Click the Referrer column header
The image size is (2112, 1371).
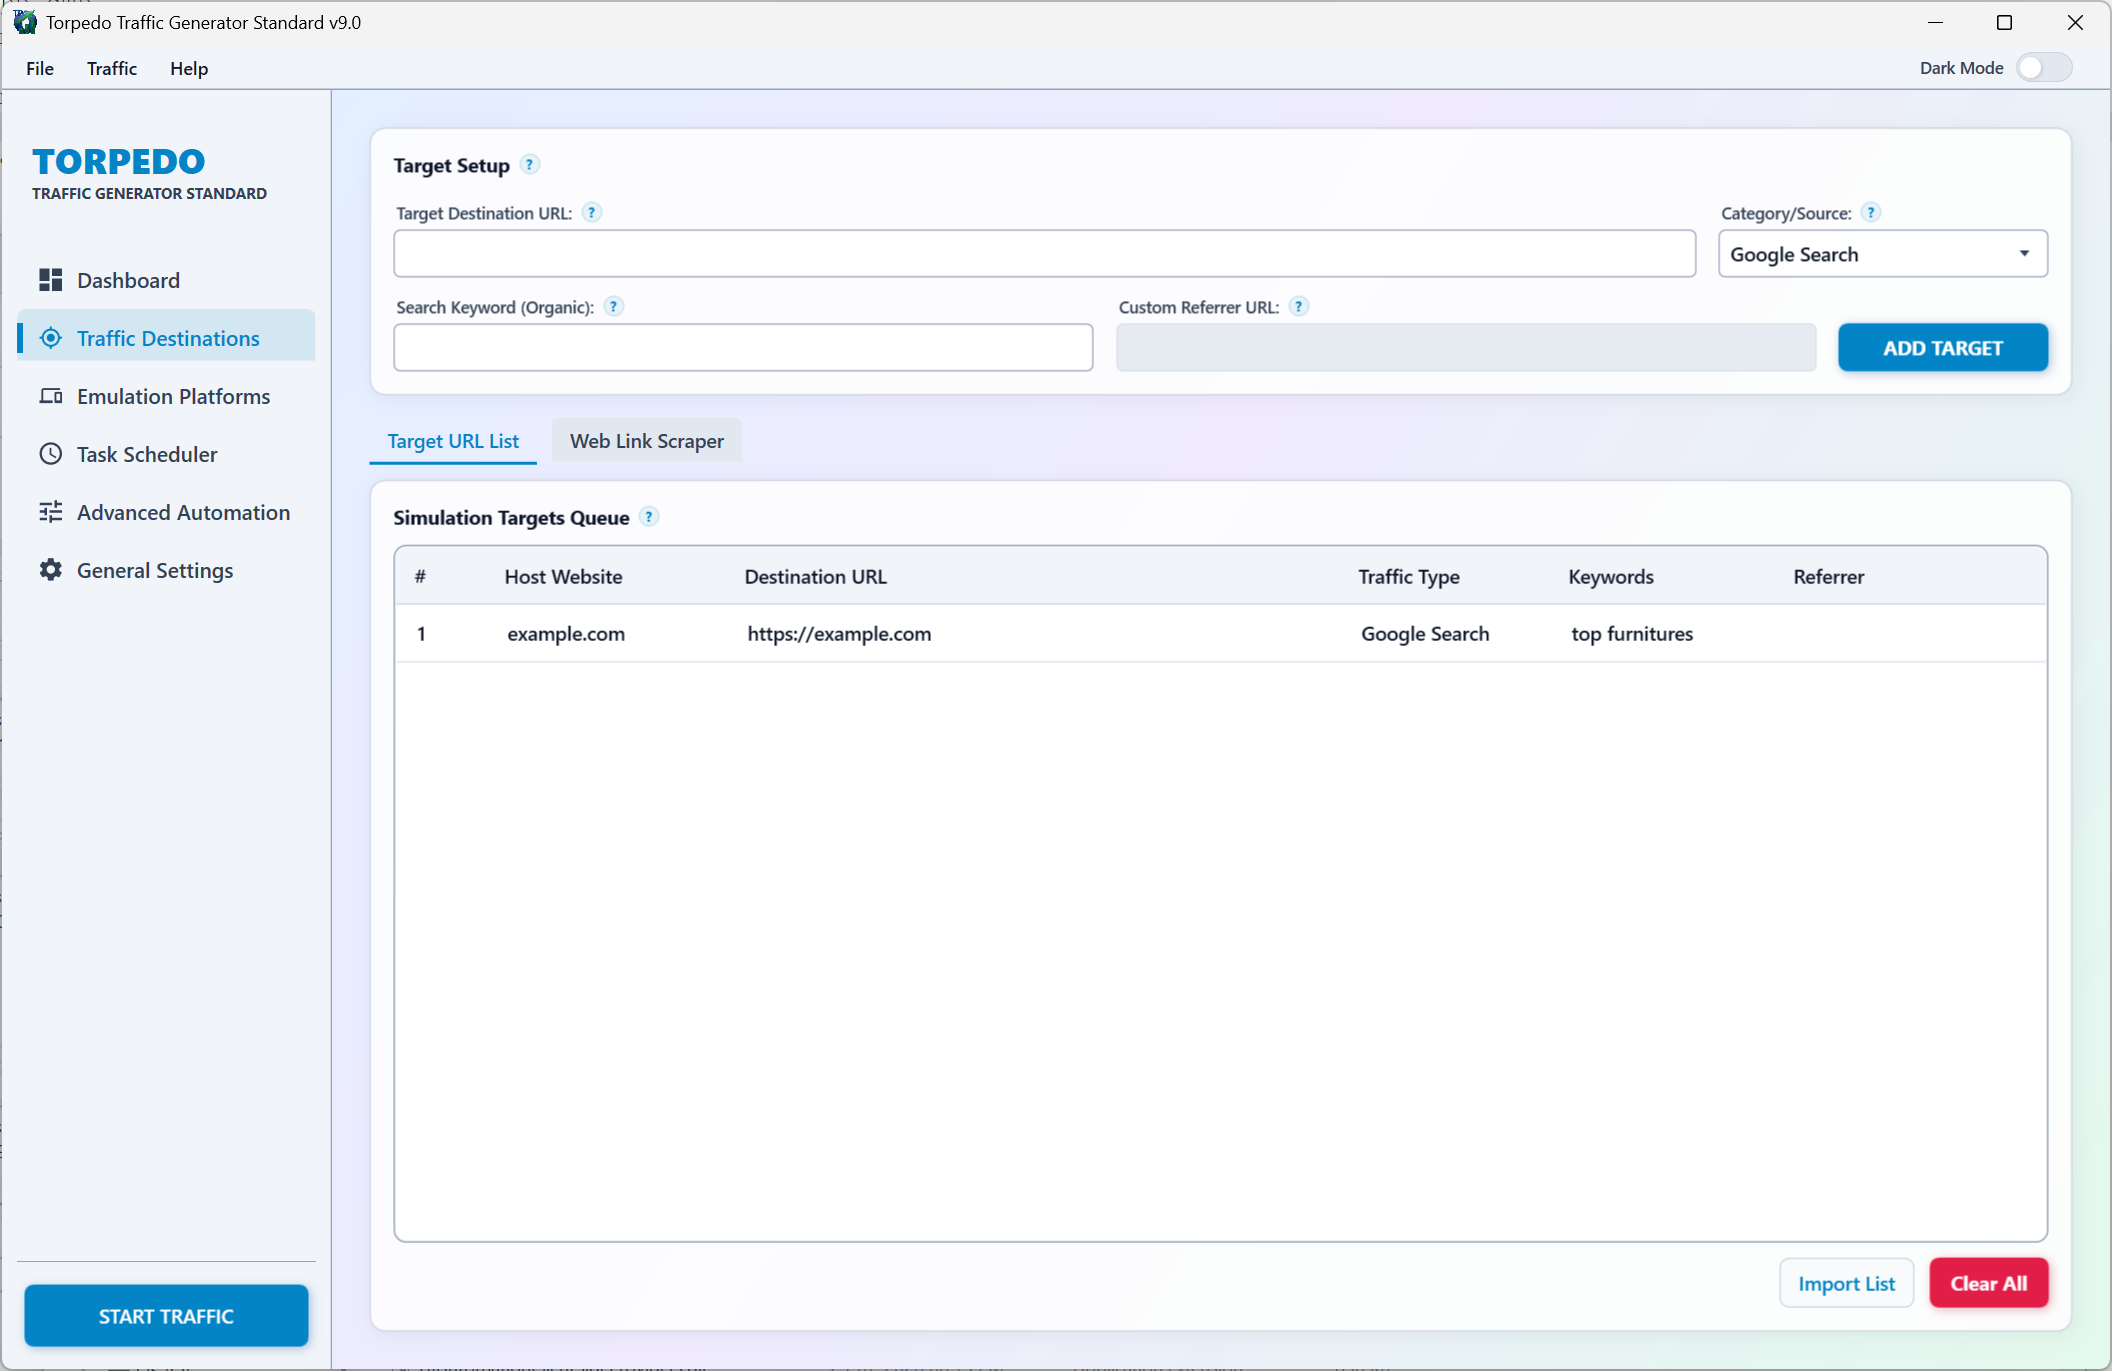point(1828,576)
